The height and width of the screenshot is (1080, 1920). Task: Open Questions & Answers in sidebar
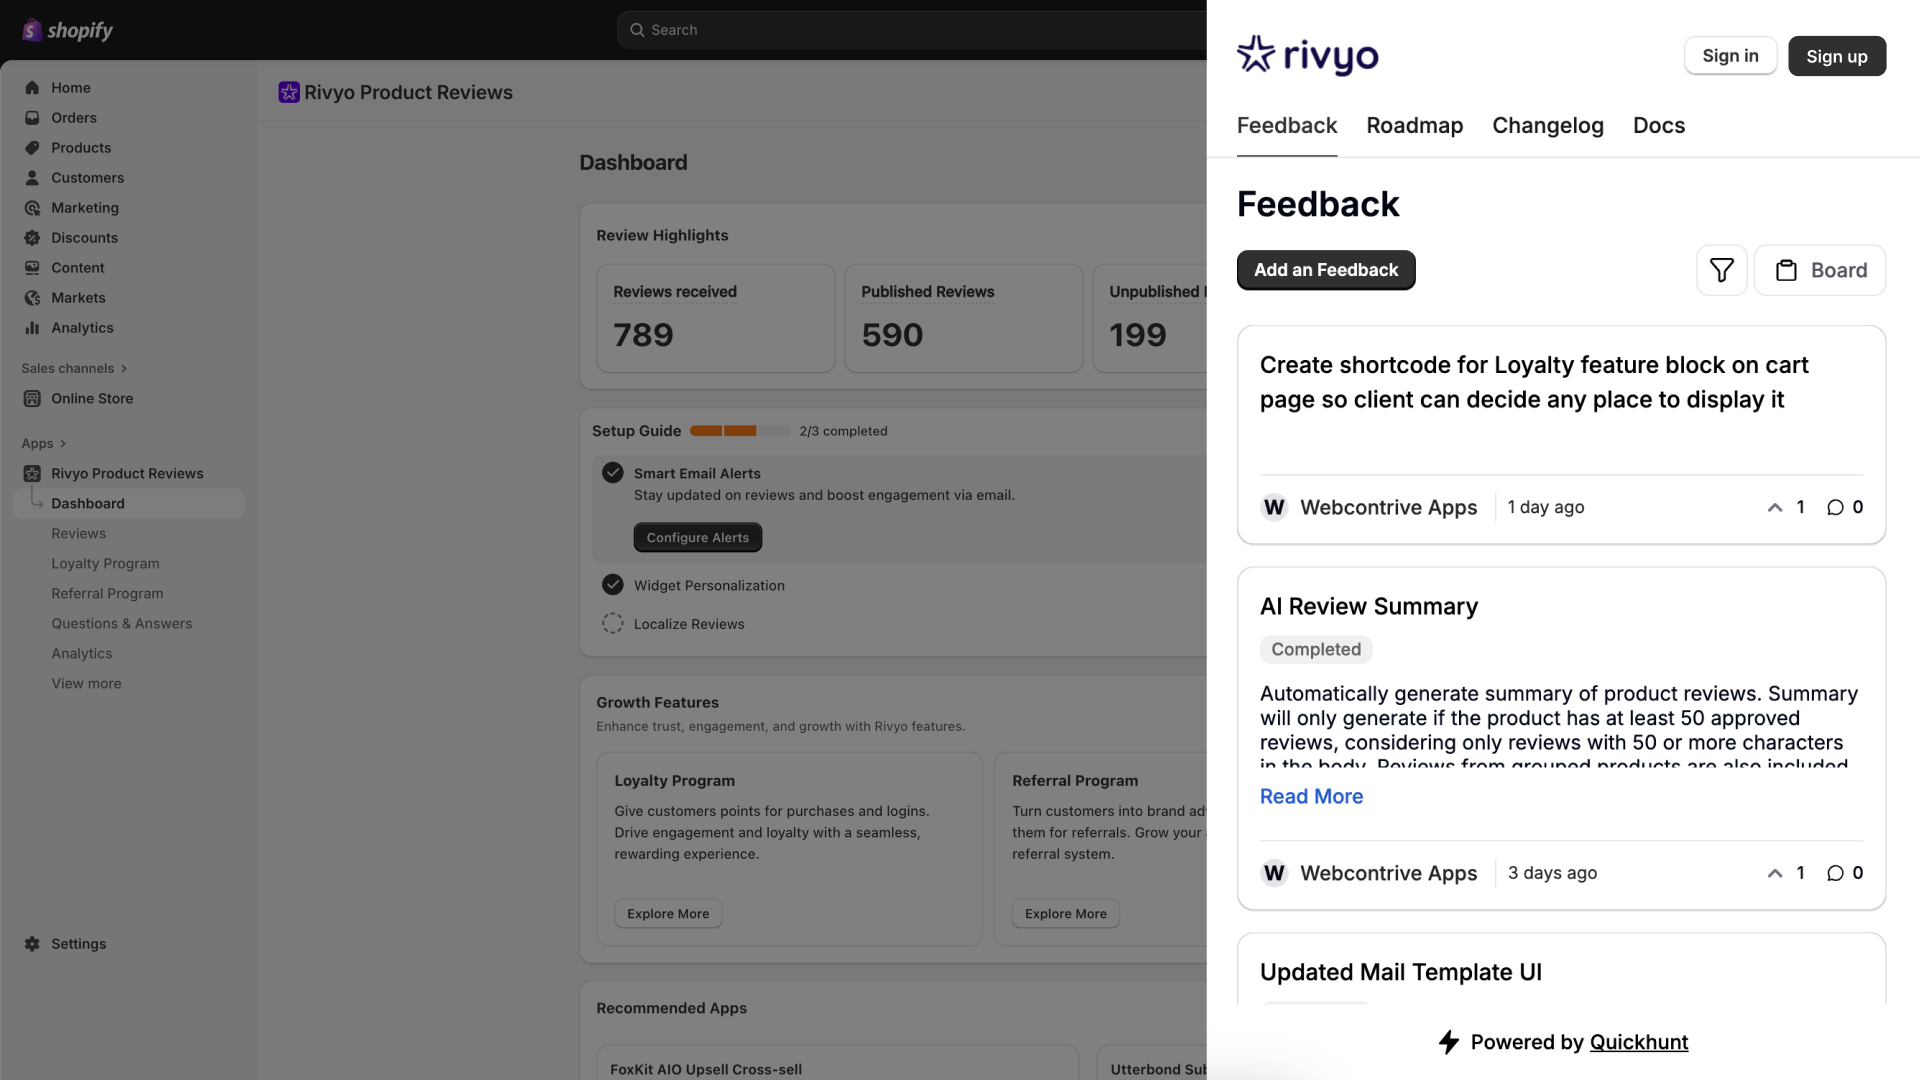point(121,624)
